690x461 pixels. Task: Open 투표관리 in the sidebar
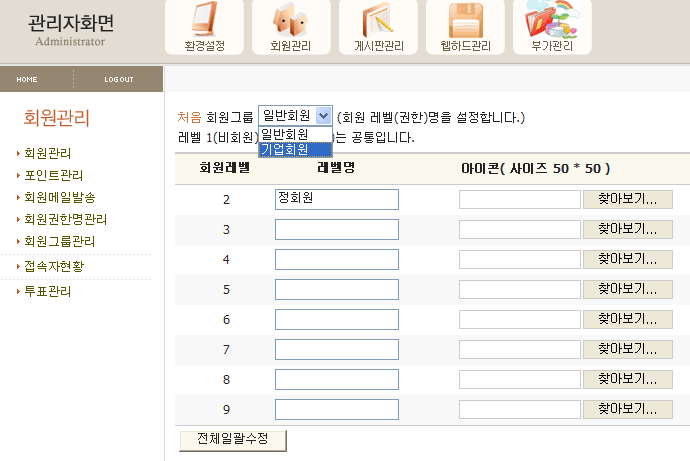coord(47,291)
